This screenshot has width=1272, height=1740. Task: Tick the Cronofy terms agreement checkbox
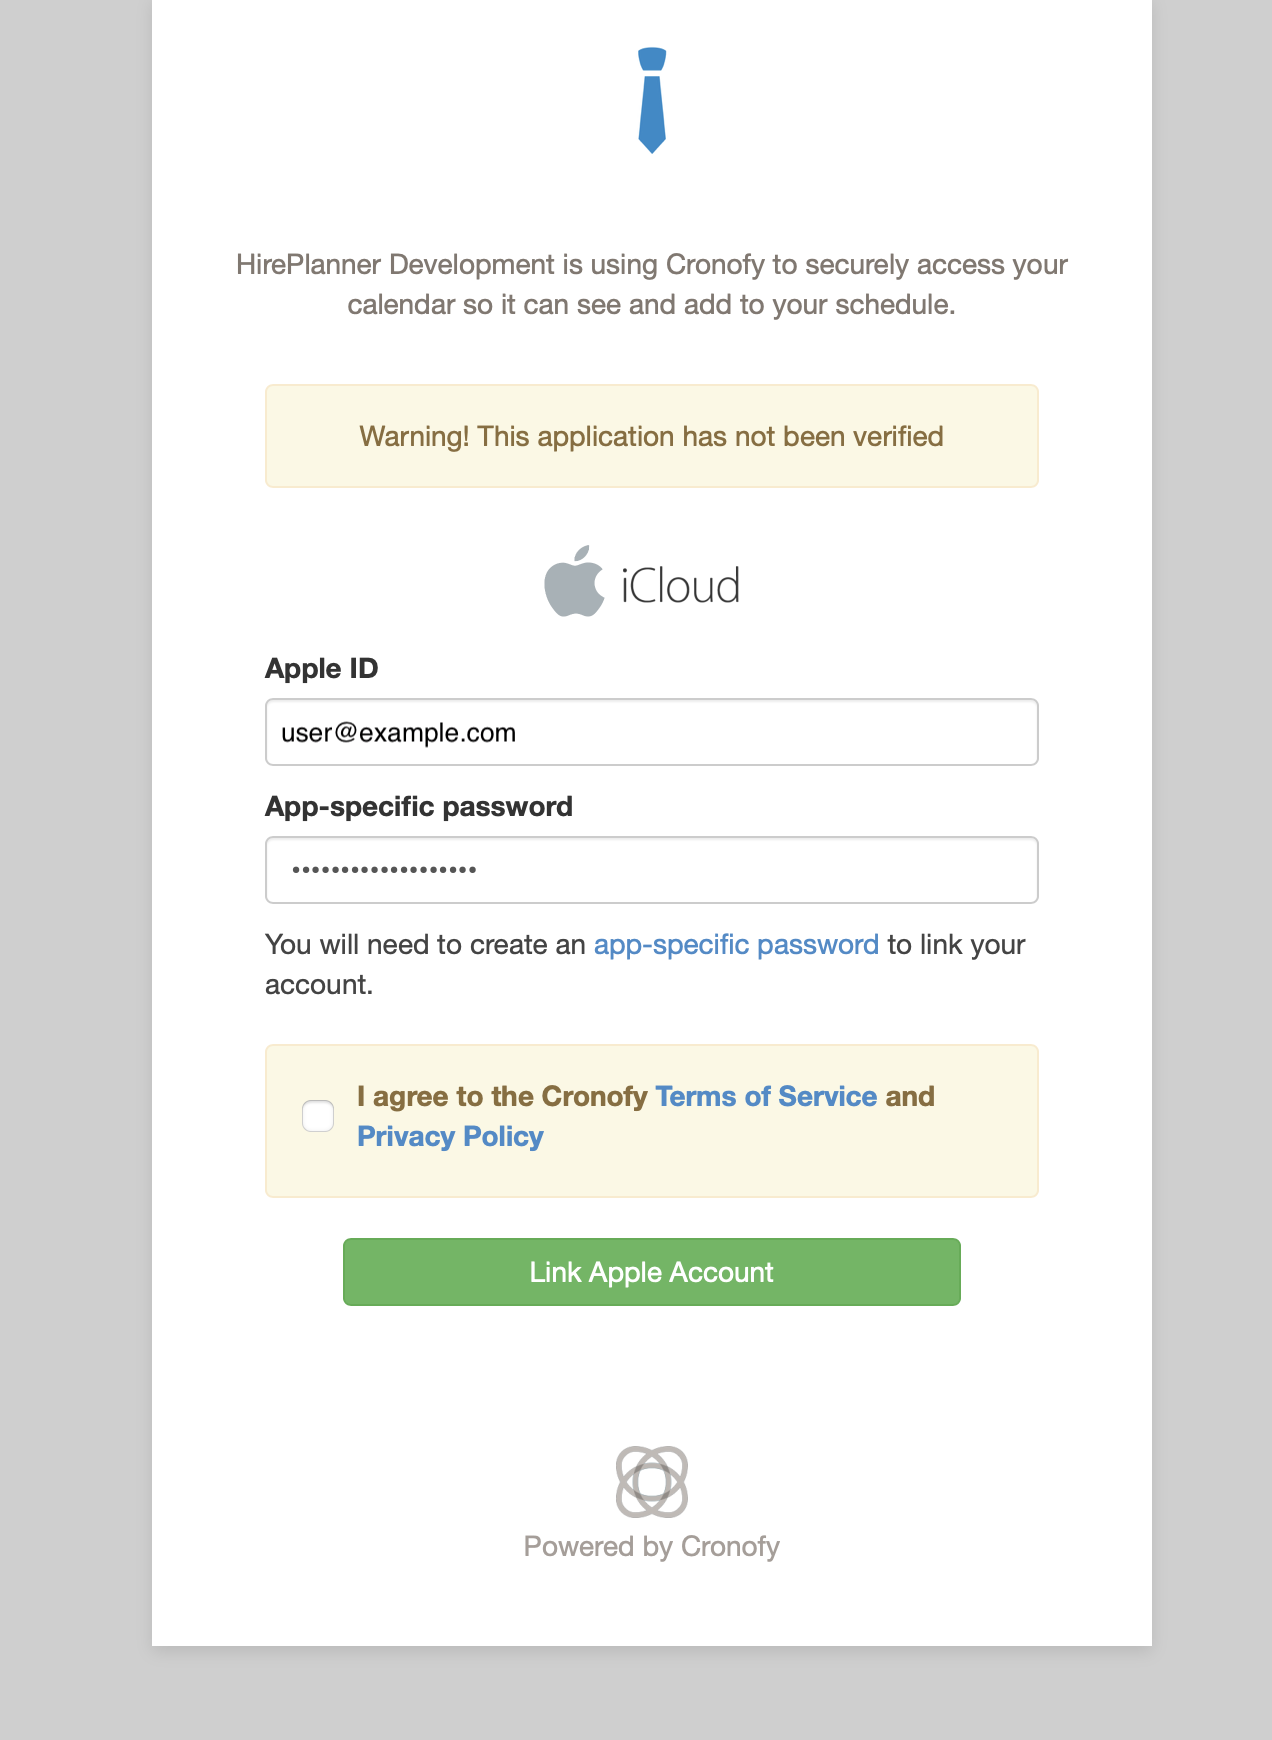coord(318,1116)
